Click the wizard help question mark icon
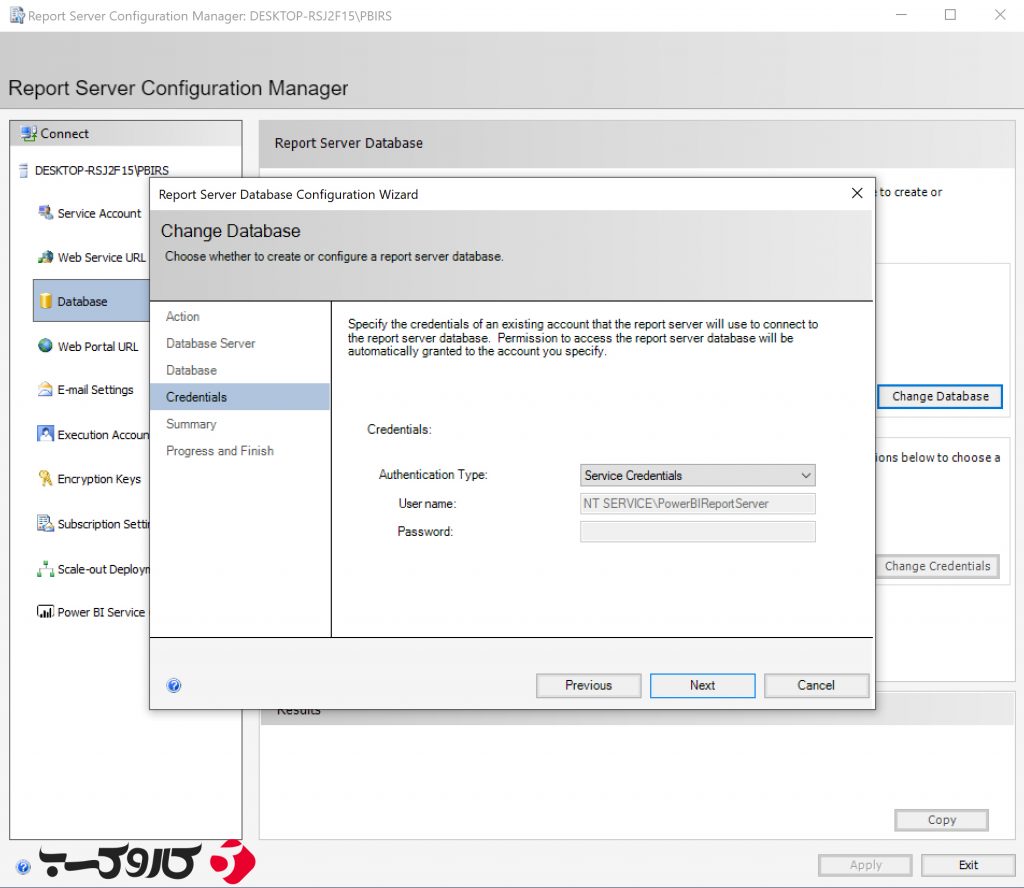Viewport: 1024px width, 888px height. [174, 685]
